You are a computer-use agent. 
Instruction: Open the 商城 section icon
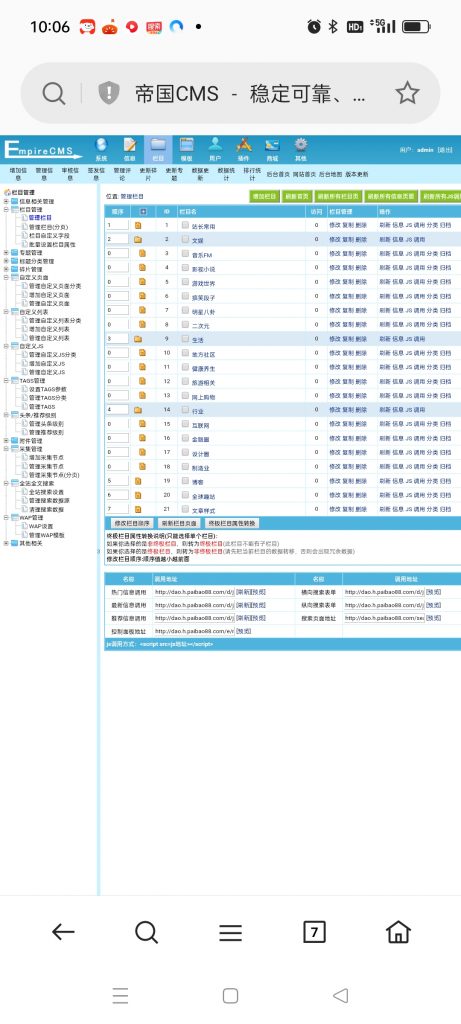(272, 149)
